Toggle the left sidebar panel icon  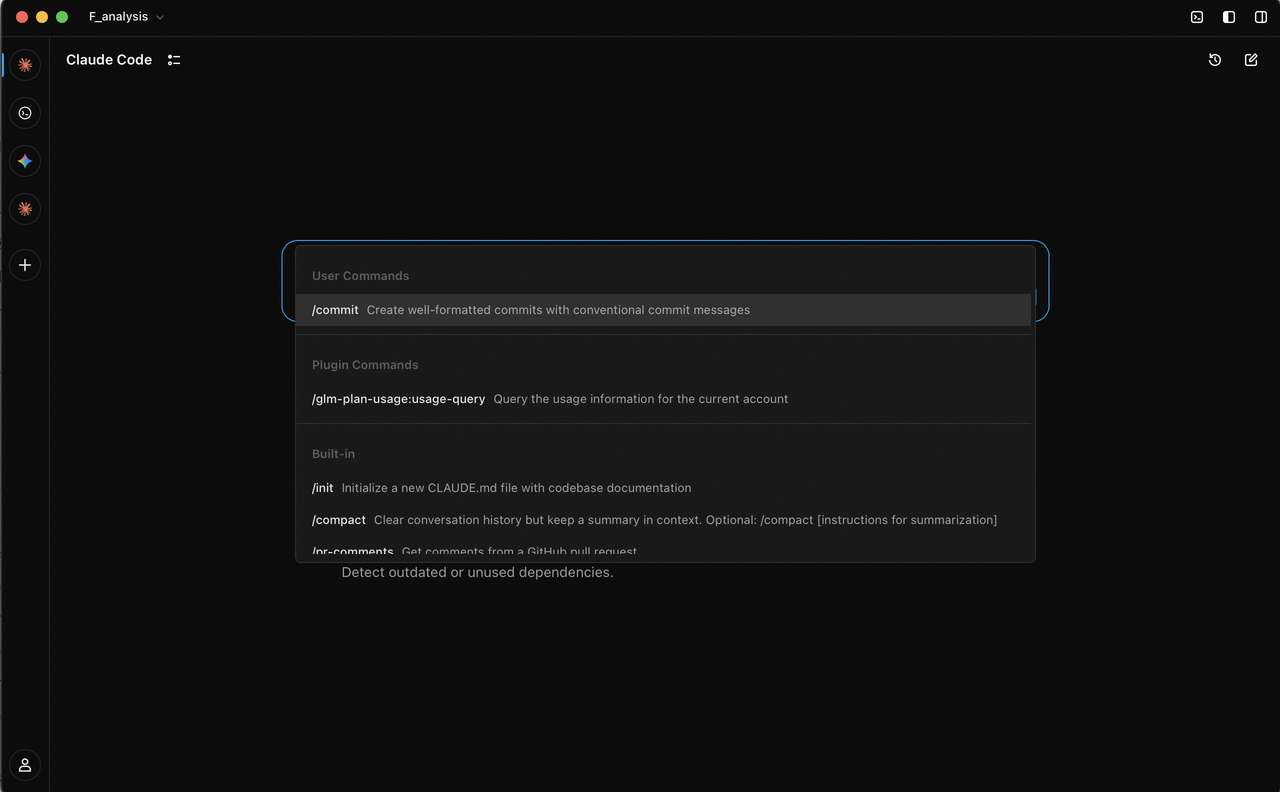click(1229, 17)
